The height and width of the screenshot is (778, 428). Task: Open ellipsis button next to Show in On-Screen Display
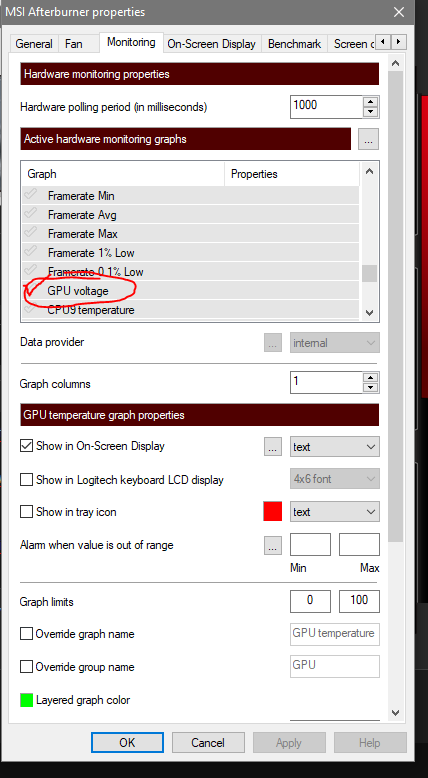(x=272, y=447)
